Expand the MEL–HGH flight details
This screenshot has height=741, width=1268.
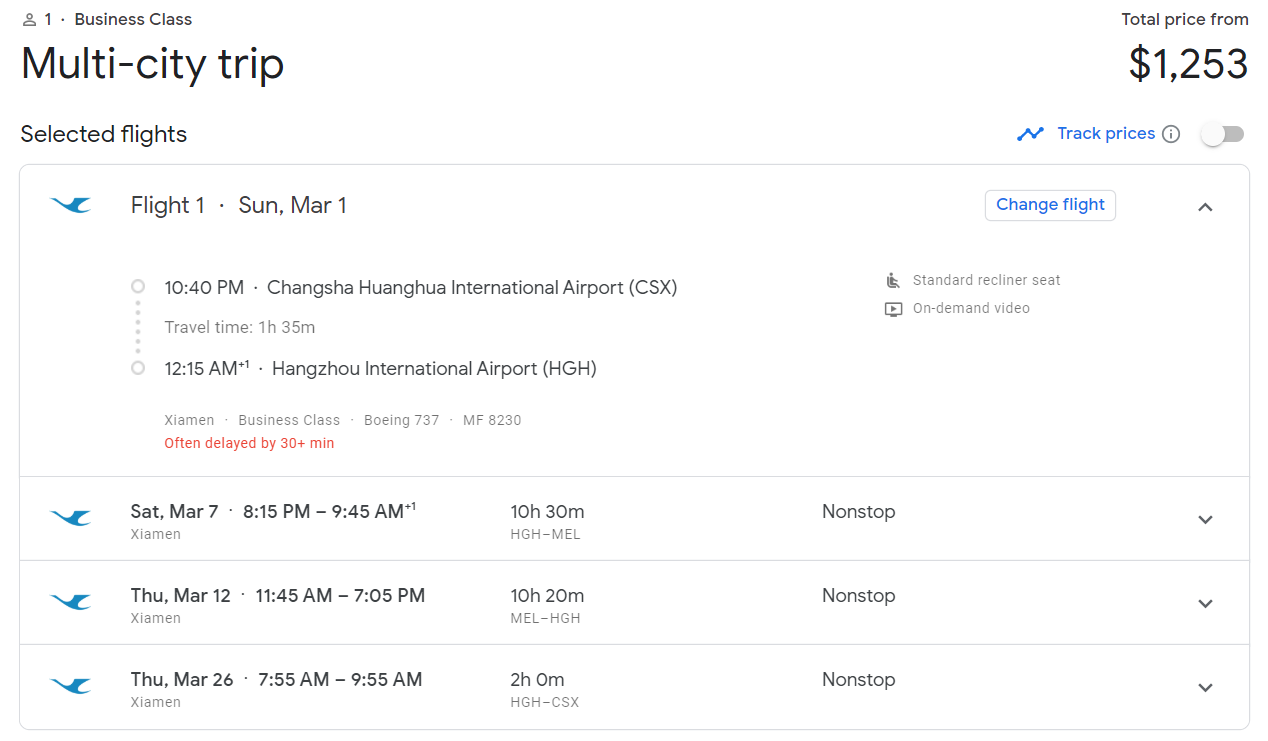click(1205, 603)
